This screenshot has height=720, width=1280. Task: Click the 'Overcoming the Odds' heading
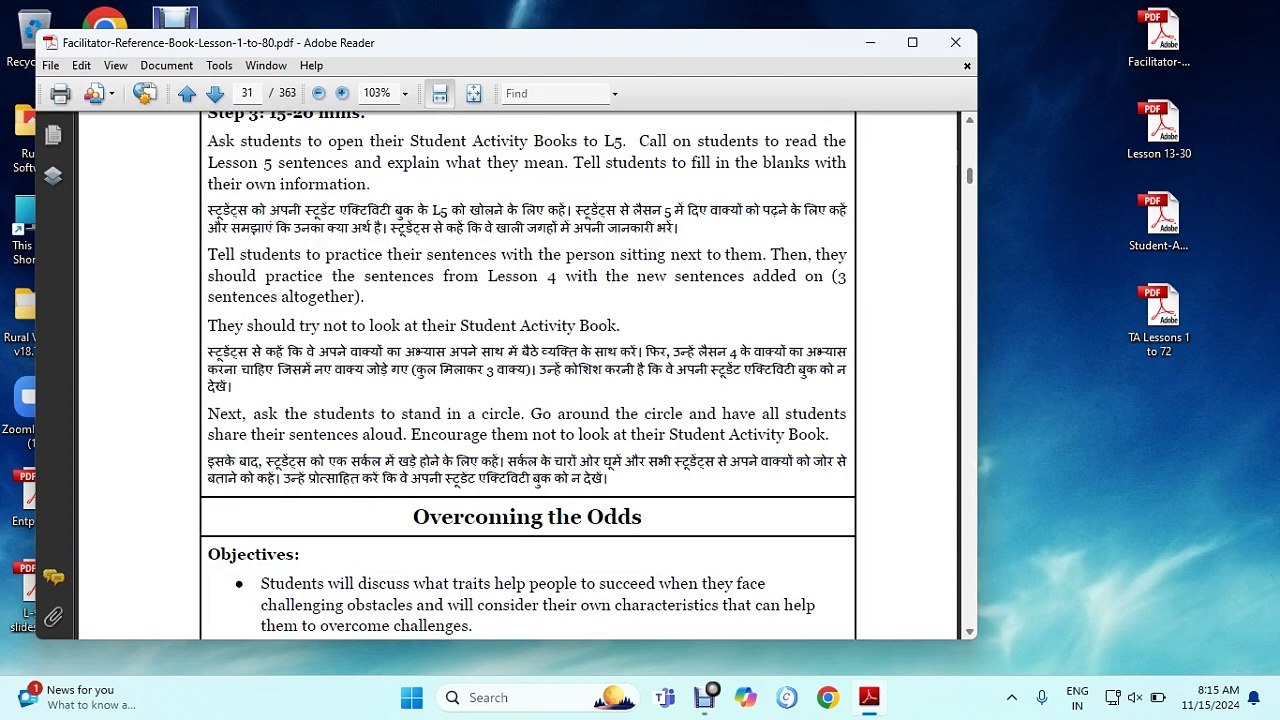pos(527,517)
